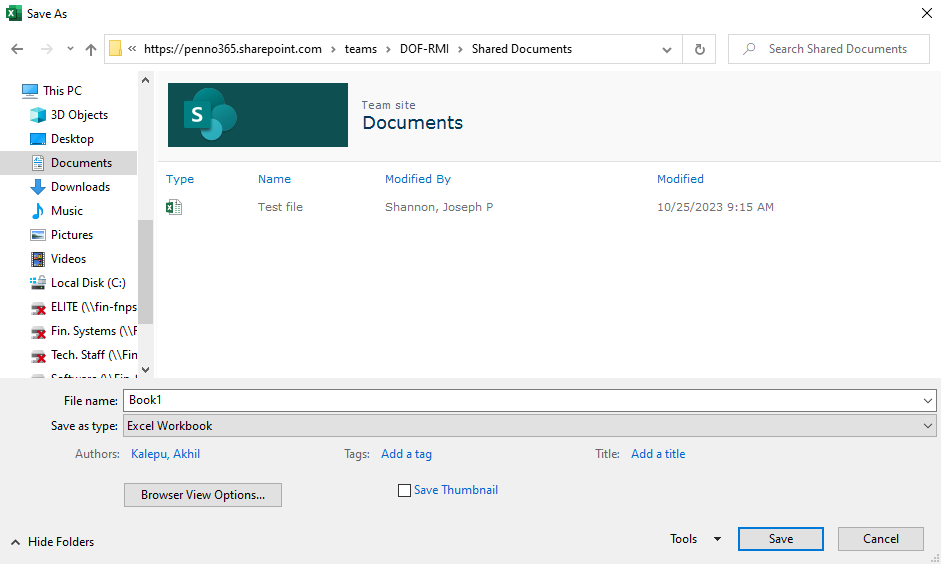Click Add a title link
This screenshot has width=941, height=564.
point(658,454)
